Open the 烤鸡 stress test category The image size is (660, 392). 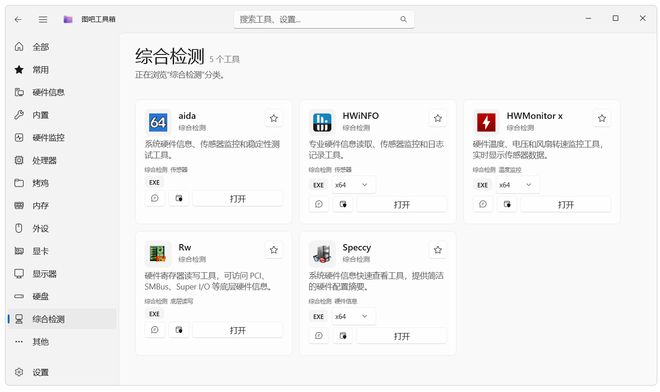(61, 183)
